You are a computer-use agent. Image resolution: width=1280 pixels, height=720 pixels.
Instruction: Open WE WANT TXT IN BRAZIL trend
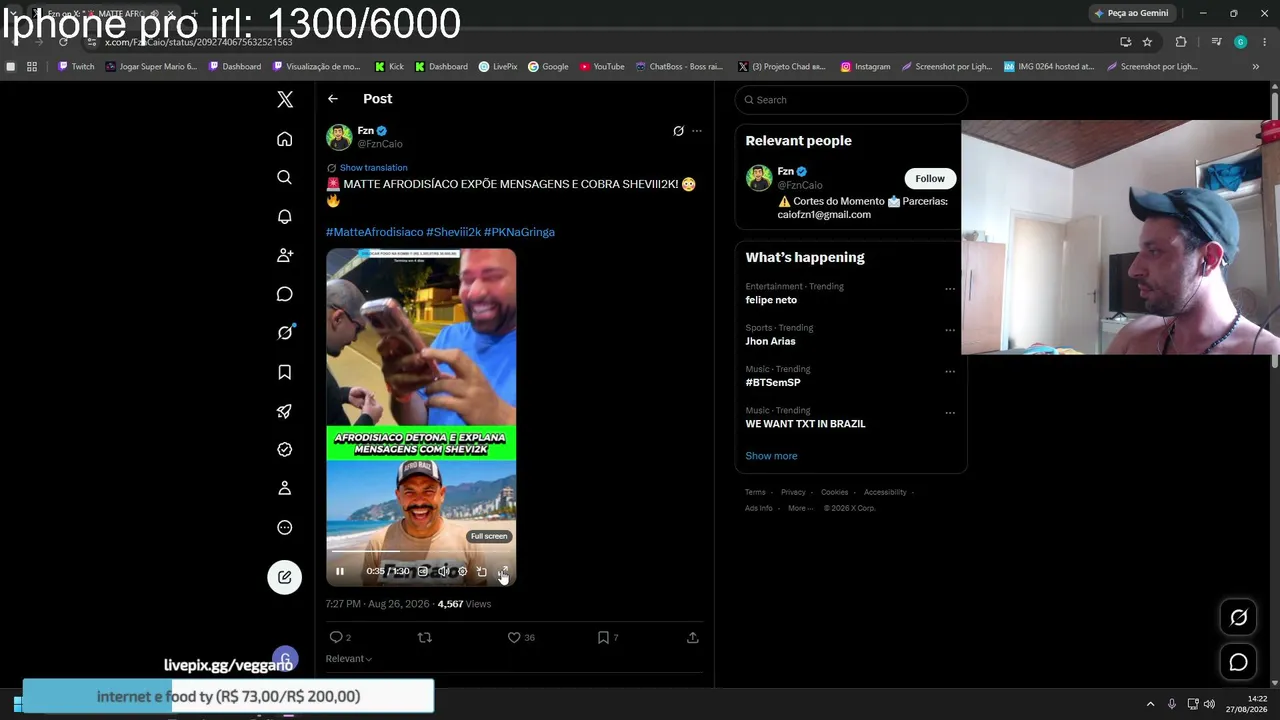tap(805, 424)
